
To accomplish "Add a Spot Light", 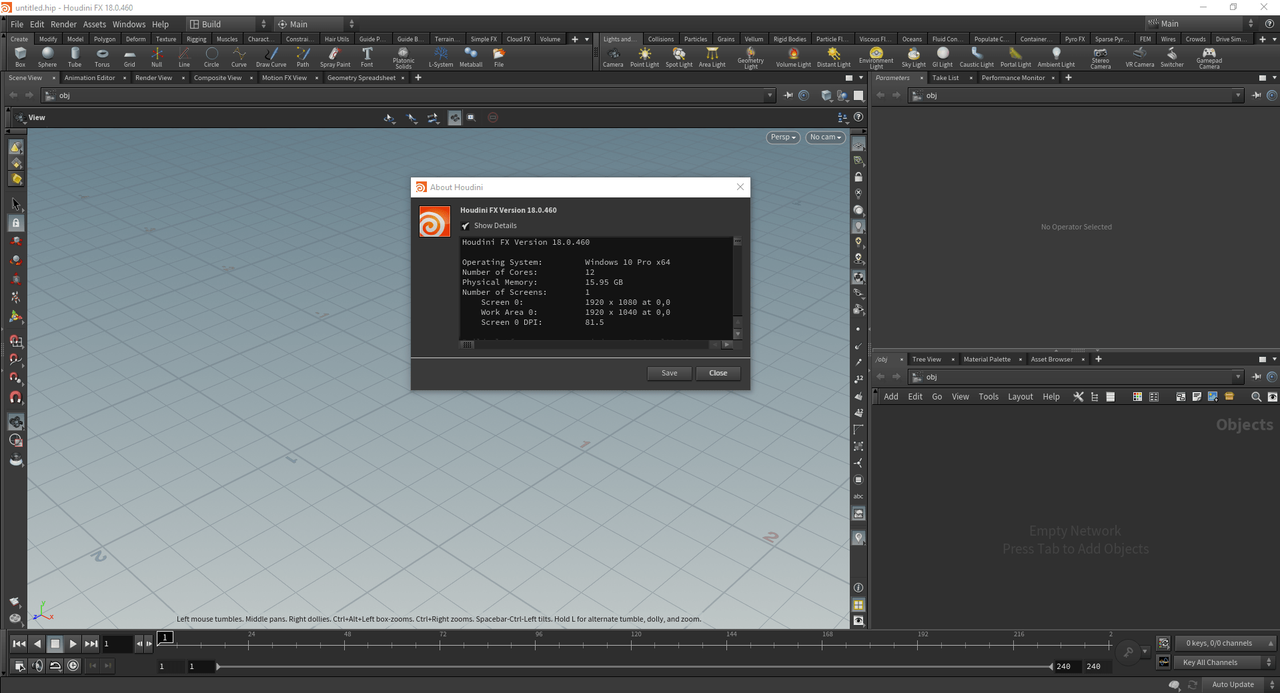I will click(679, 57).
